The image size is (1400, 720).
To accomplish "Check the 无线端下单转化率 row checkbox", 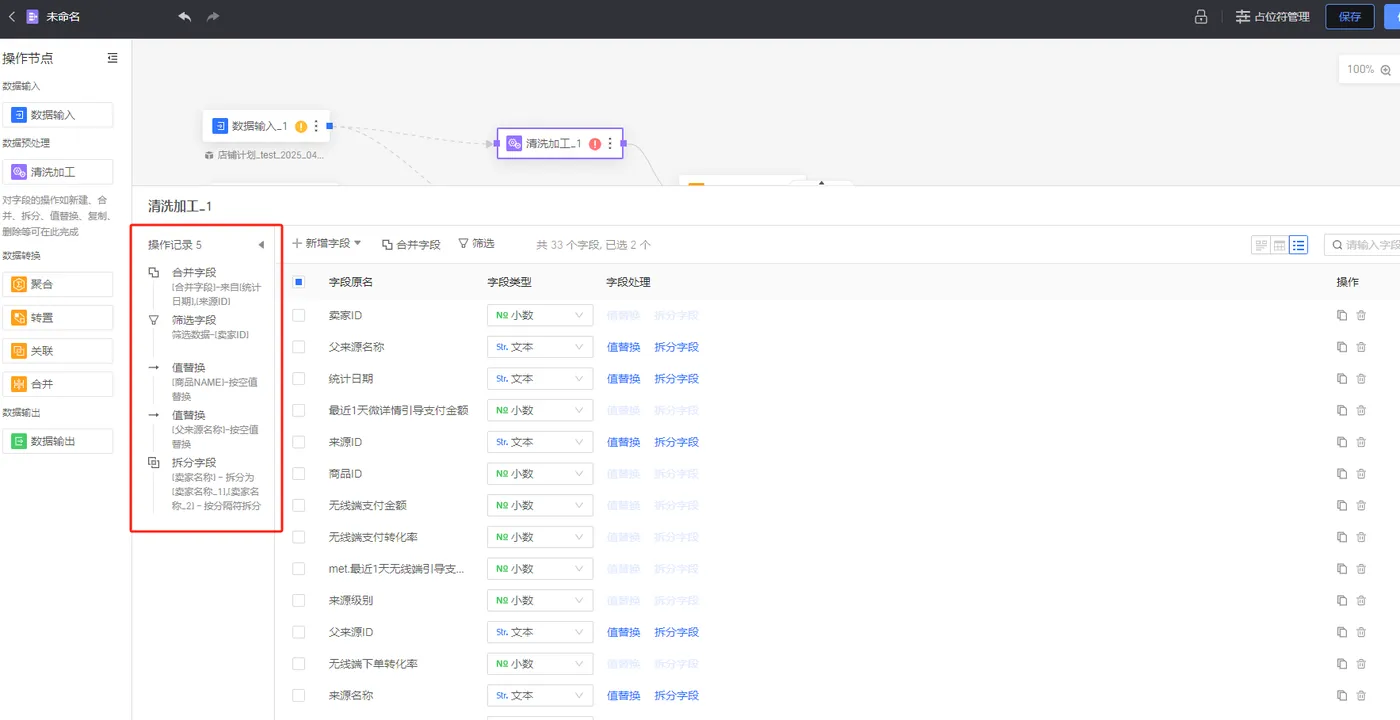I will 298,664.
